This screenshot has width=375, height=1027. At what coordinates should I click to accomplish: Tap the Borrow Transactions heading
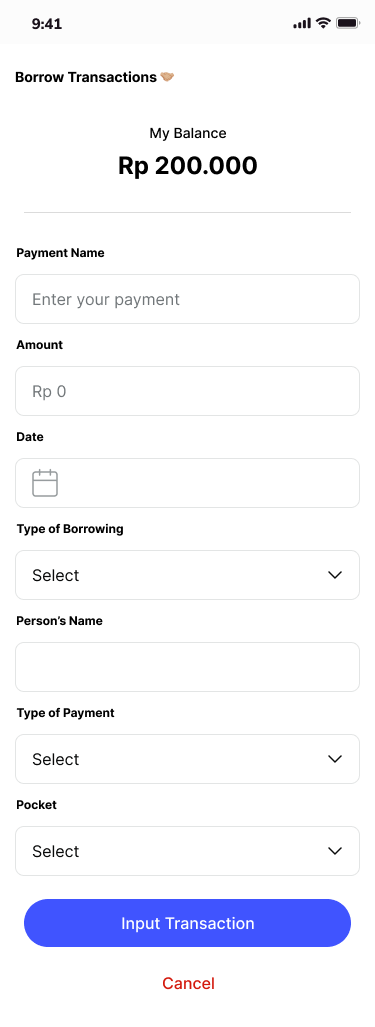point(86,77)
